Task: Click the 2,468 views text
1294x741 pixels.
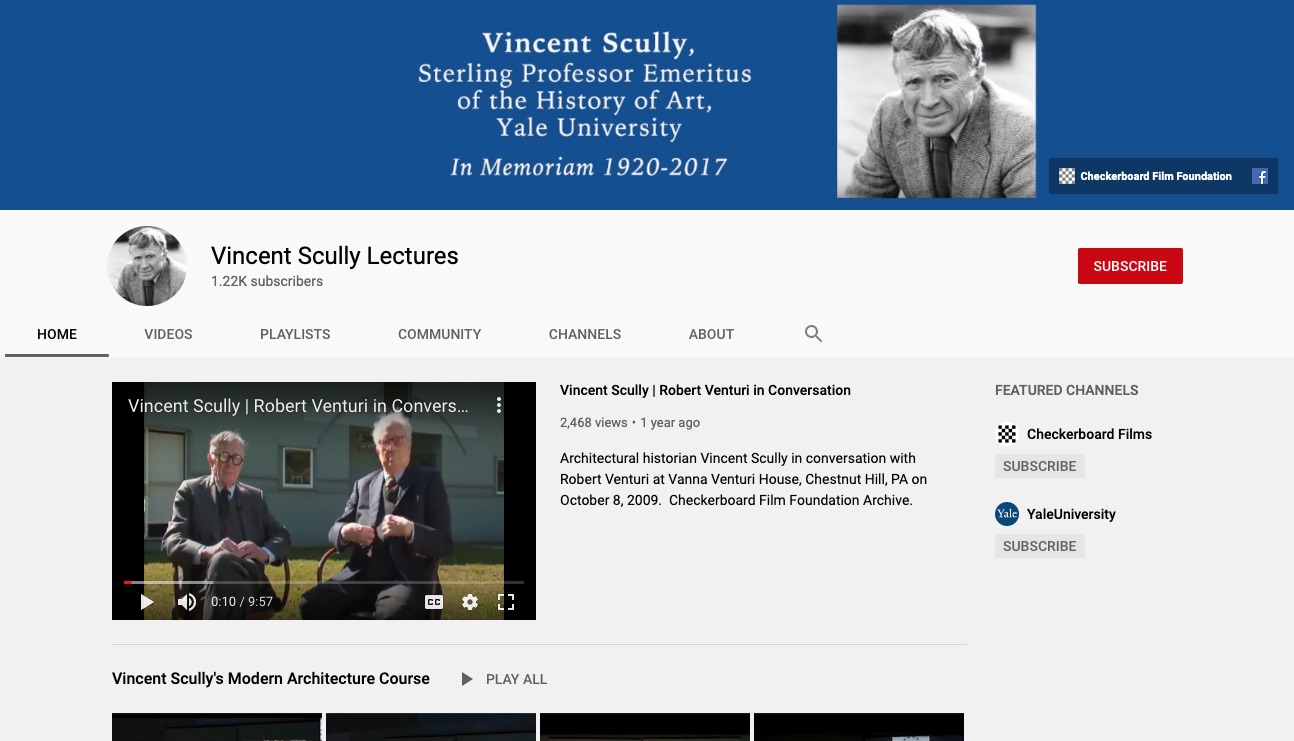Action: click(x=594, y=422)
